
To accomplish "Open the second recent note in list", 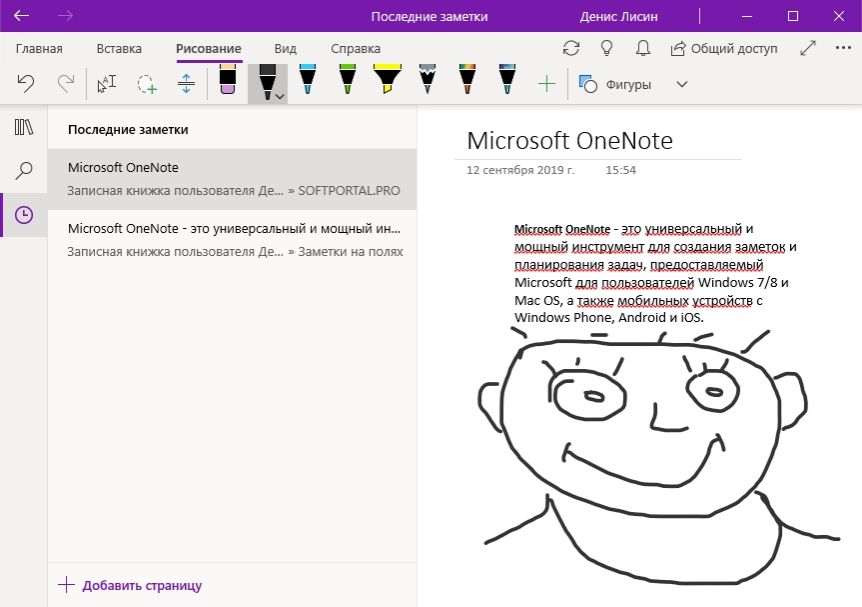I will (232, 240).
